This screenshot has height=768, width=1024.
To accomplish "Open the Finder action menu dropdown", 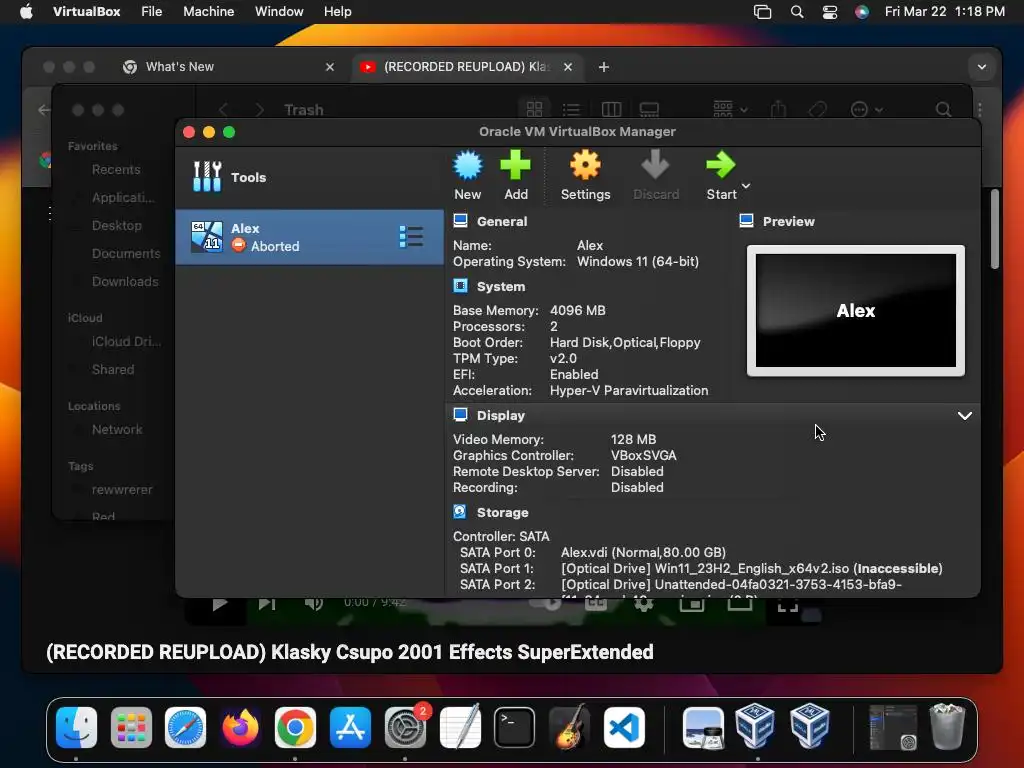I will (867, 109).
